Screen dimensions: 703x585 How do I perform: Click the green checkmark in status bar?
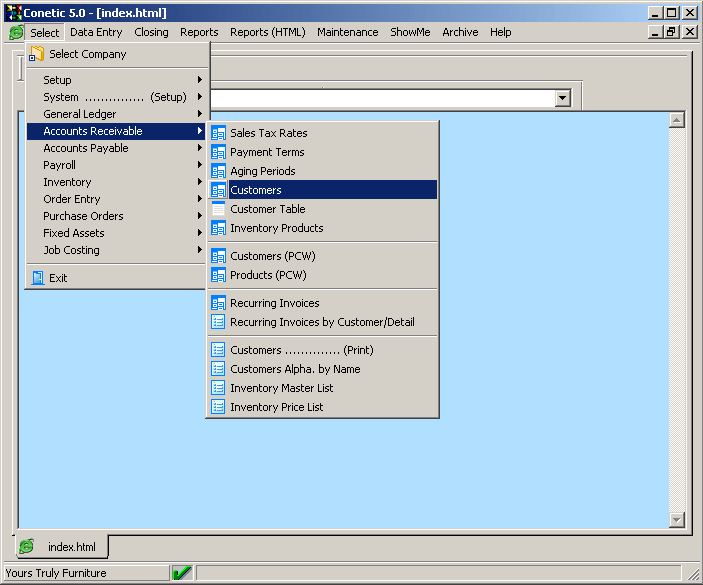pyautogui.click(x=181, y=573)
